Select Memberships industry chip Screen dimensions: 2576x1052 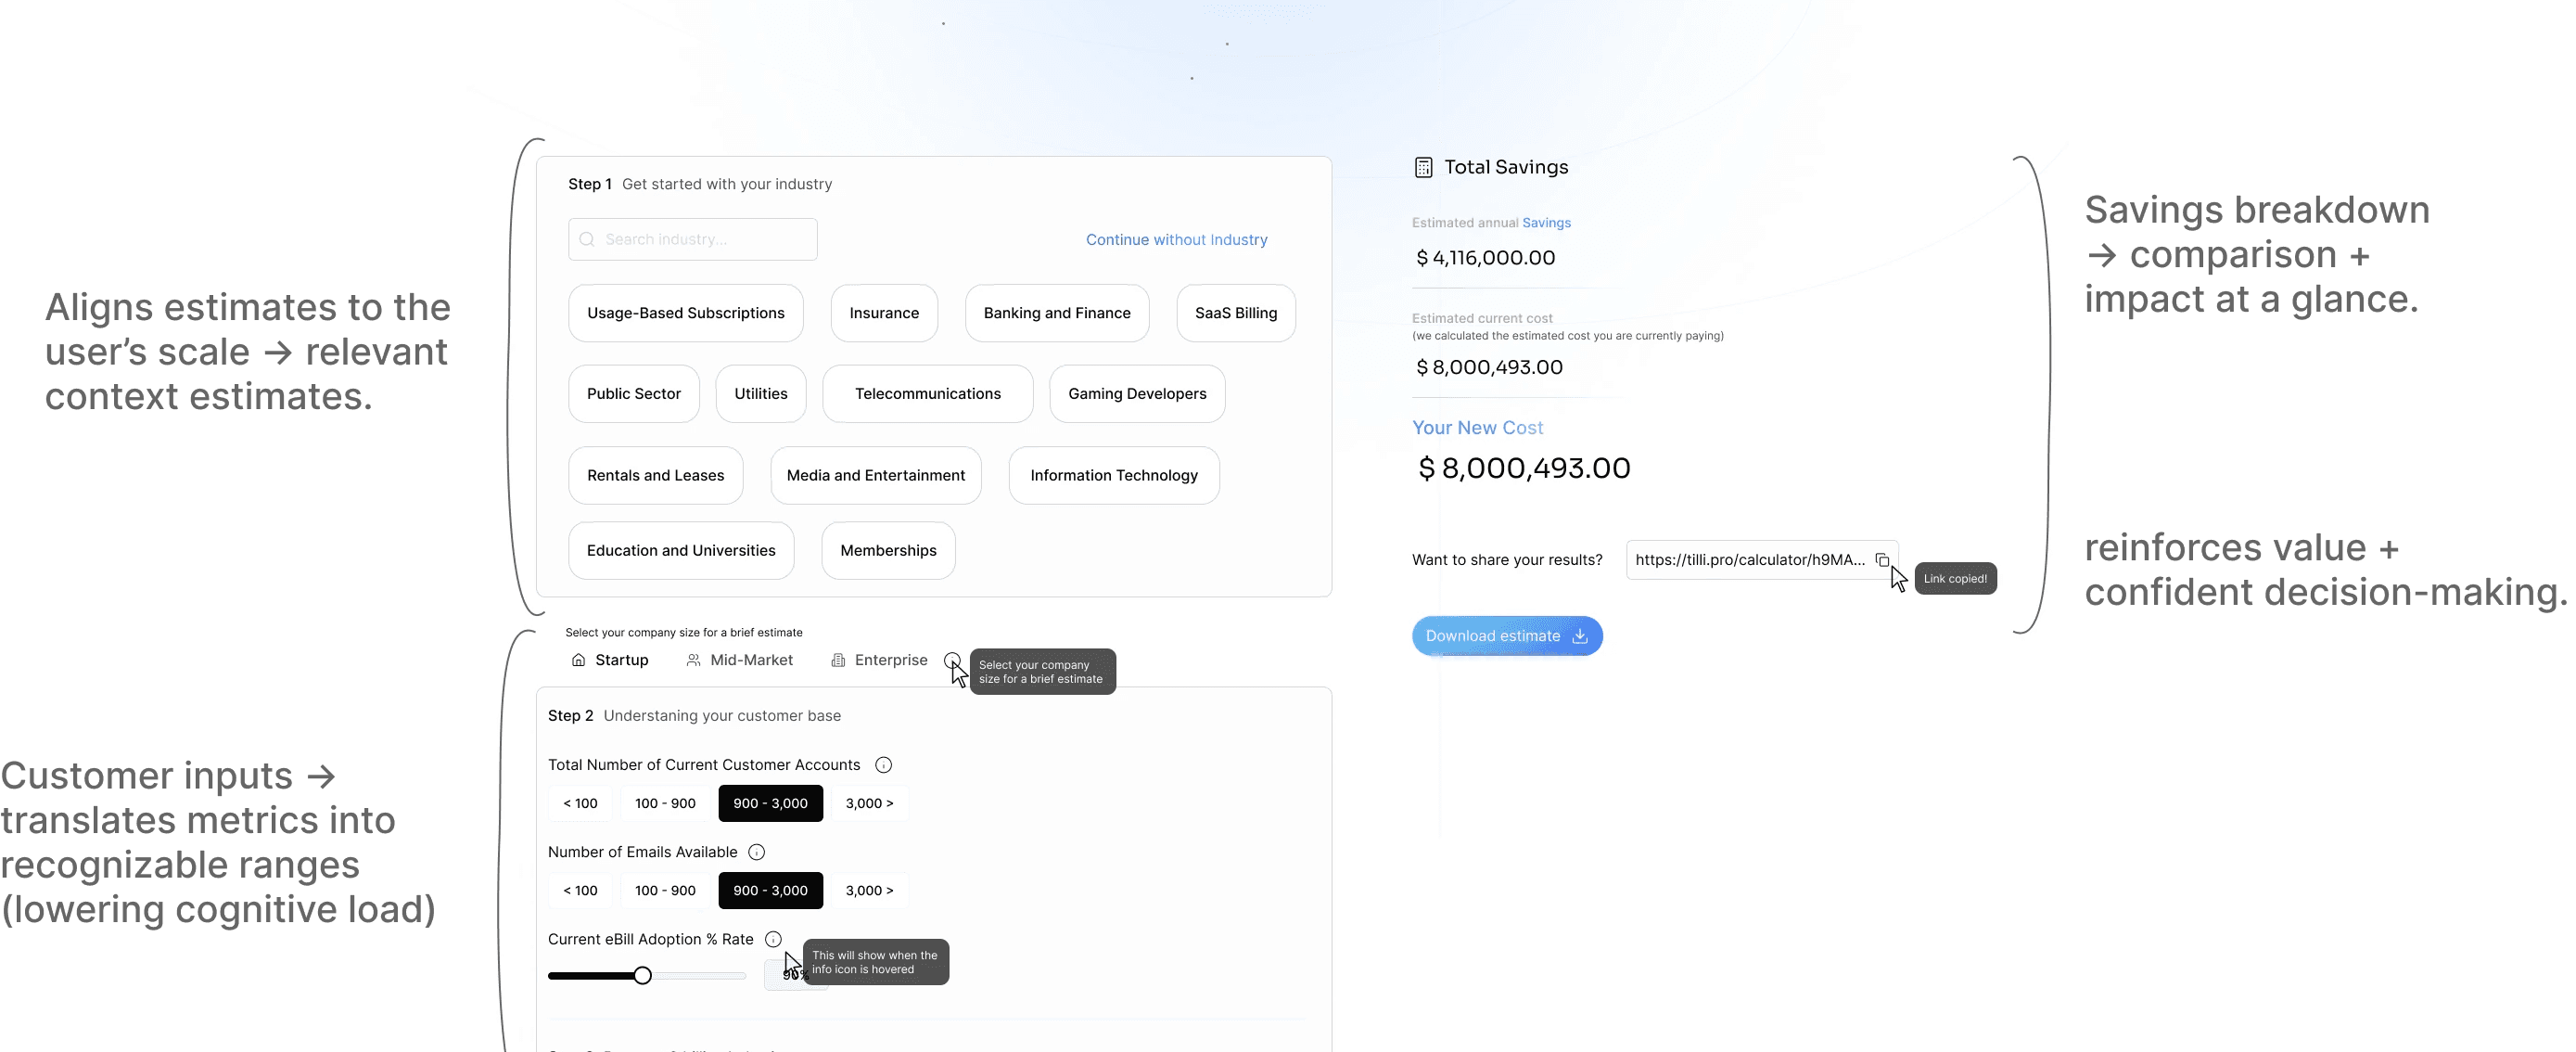(x=888, y=551)
